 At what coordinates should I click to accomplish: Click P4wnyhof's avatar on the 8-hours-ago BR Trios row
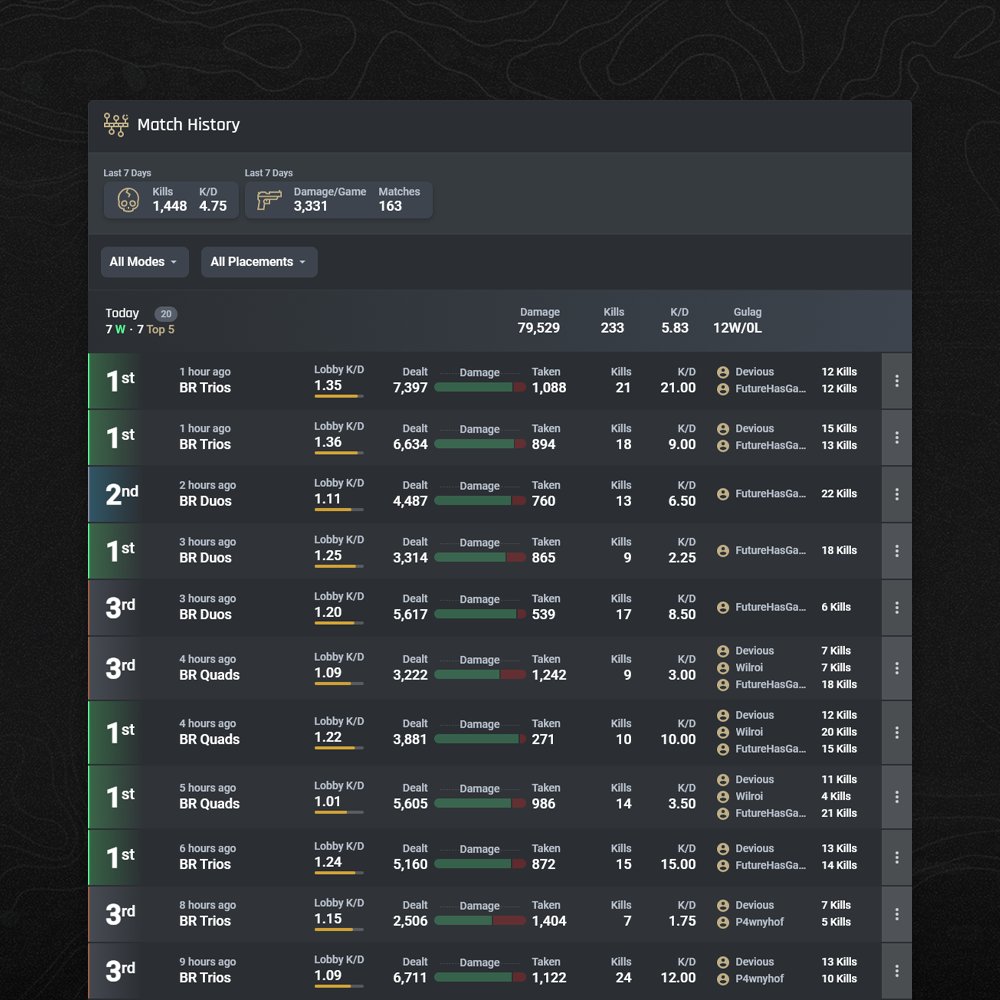(x=722, y=921)
